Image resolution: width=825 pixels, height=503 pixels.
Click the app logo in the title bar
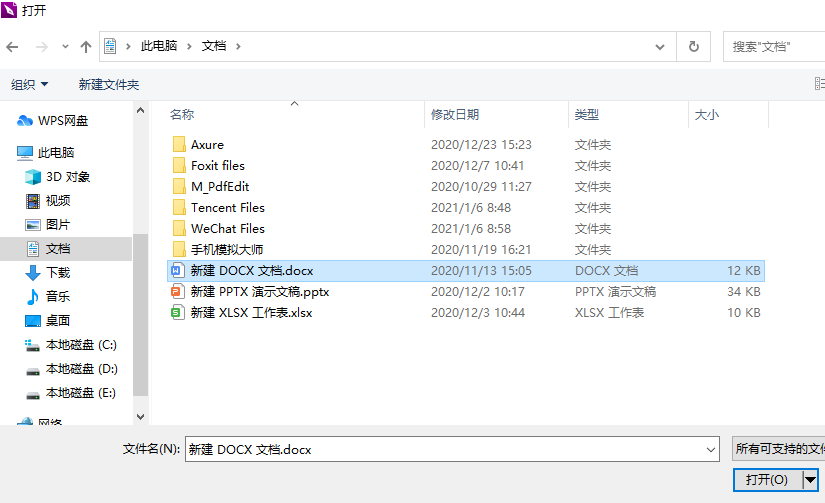8,9
